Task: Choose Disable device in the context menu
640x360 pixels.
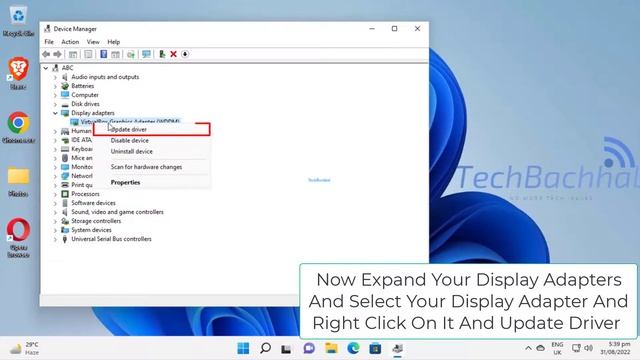Action: [152, 140]
